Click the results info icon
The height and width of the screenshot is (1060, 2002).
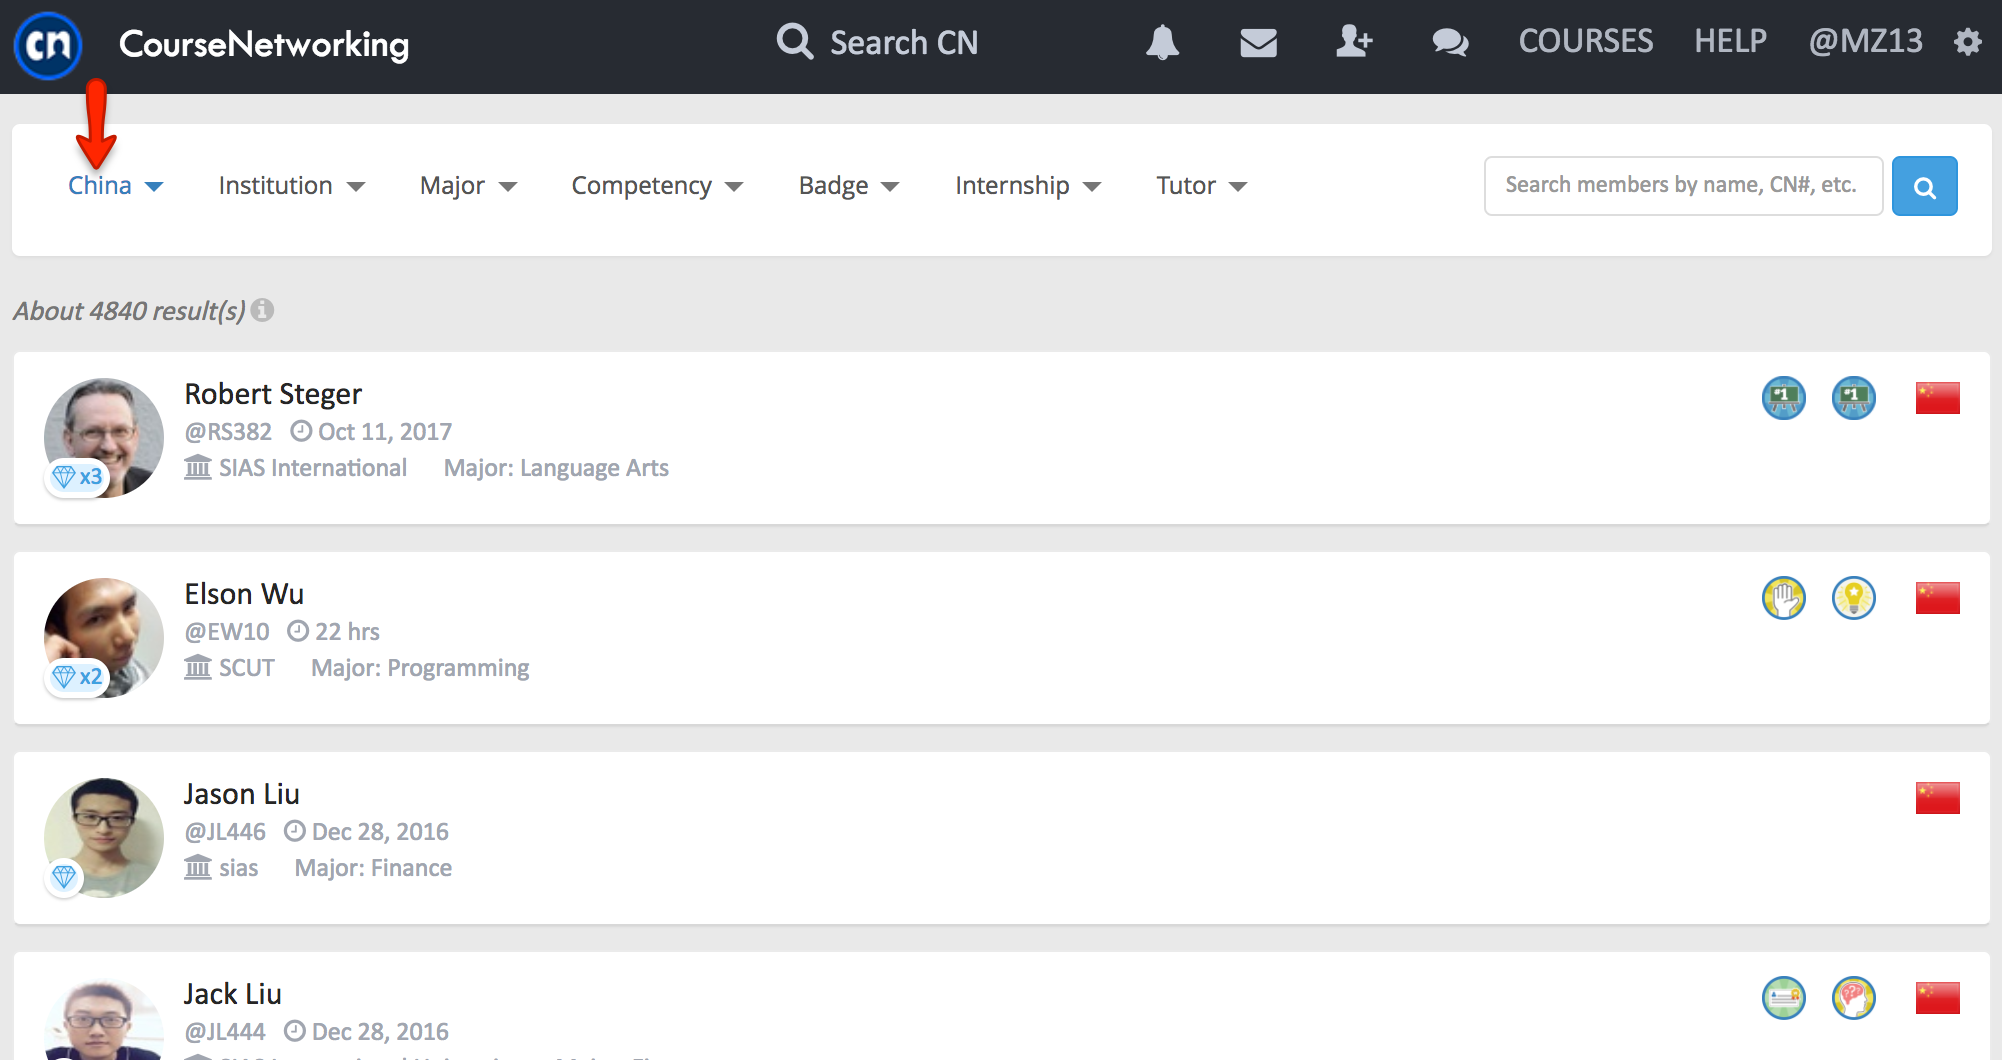coord(262,310)
